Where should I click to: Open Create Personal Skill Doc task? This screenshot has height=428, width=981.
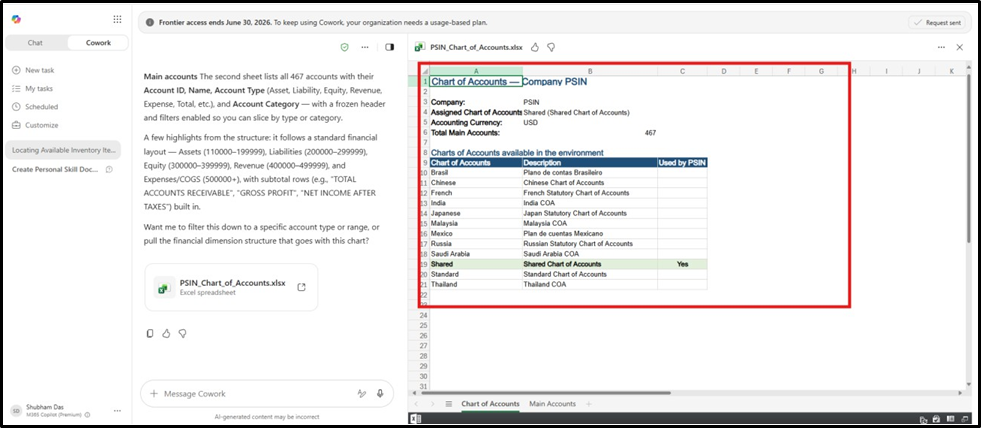tap(55, 169)
